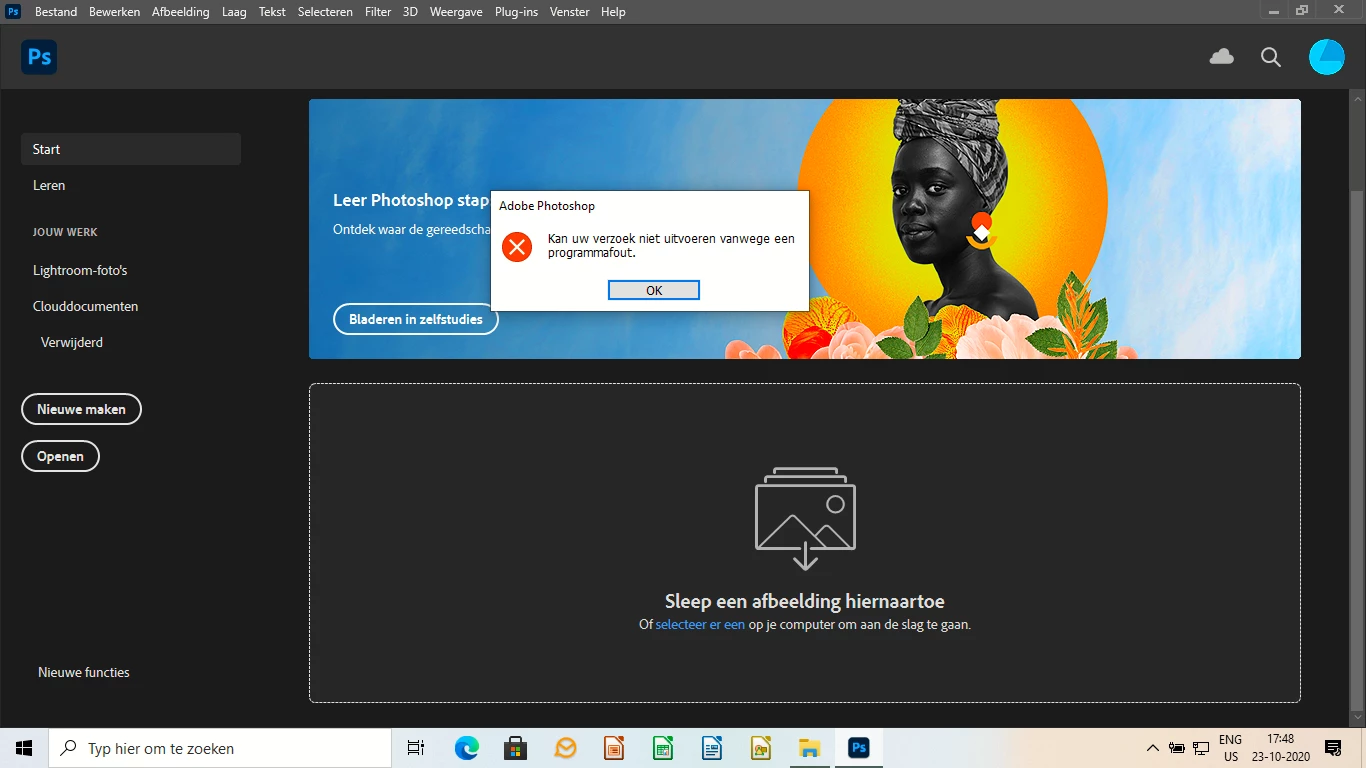This screenshot has height=768, width=1366.
Task: Click the network tray icon
Action: 1201,748
